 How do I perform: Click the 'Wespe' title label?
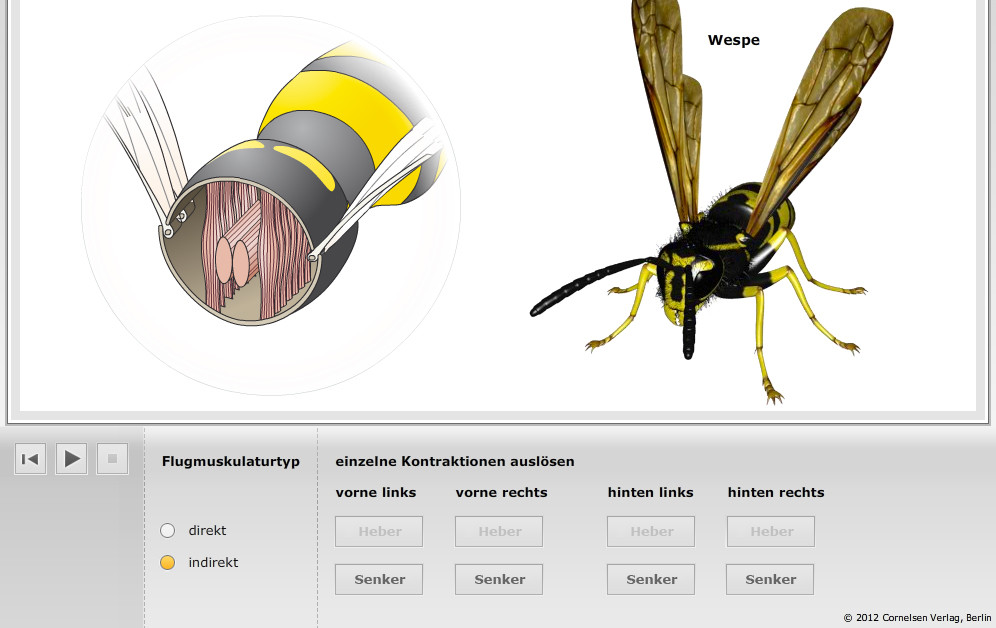pyautogui.click(x=733, y=41)
